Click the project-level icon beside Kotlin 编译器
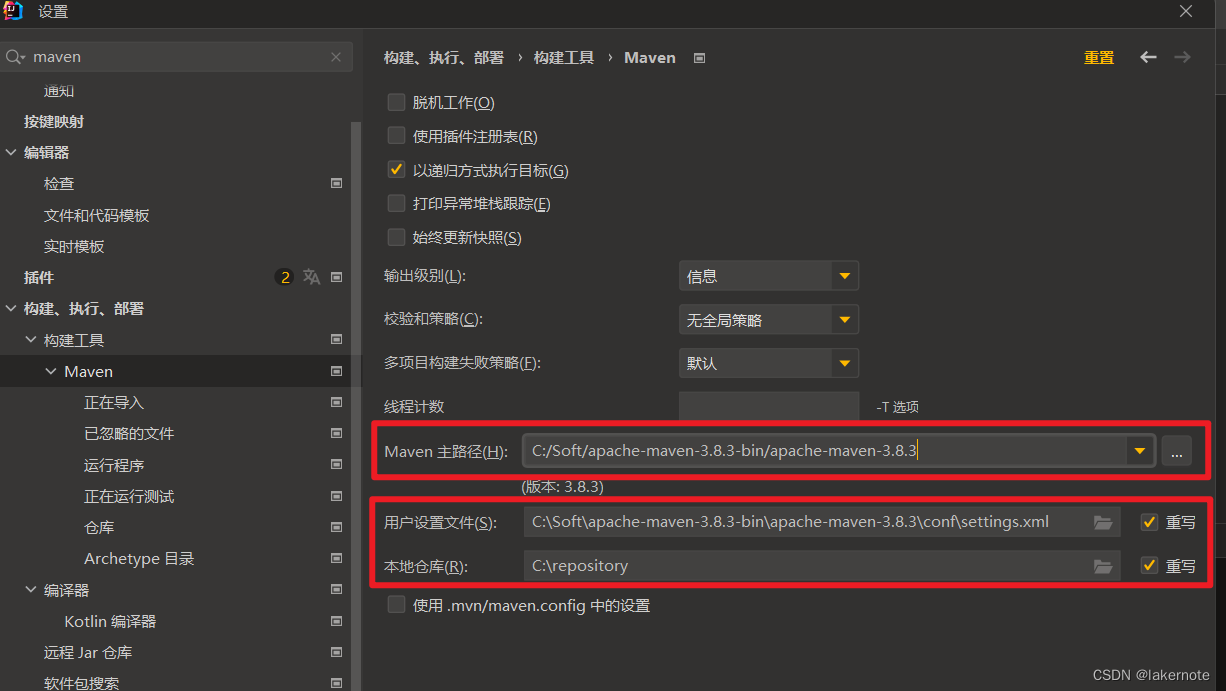The width and height of the screenshot is (1226, 691). click(336, 621)
